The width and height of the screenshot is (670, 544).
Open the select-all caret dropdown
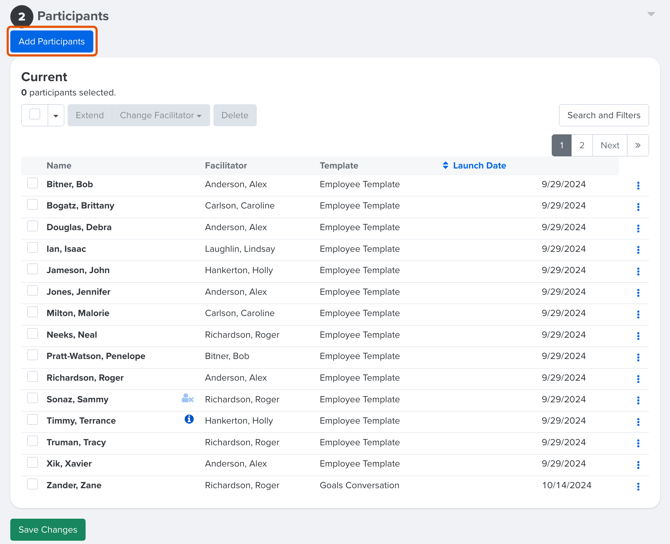click(x=56, y=116)
